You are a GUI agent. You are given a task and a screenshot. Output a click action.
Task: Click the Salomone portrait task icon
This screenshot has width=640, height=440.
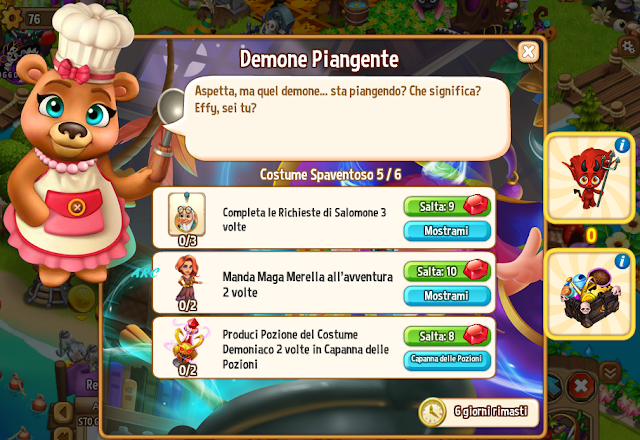point(187,215)
